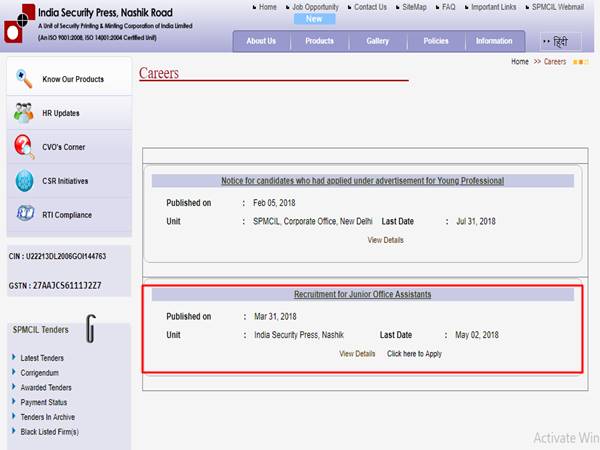
Task: Open SPMCIL Webmail
Action: click(558, 7)
